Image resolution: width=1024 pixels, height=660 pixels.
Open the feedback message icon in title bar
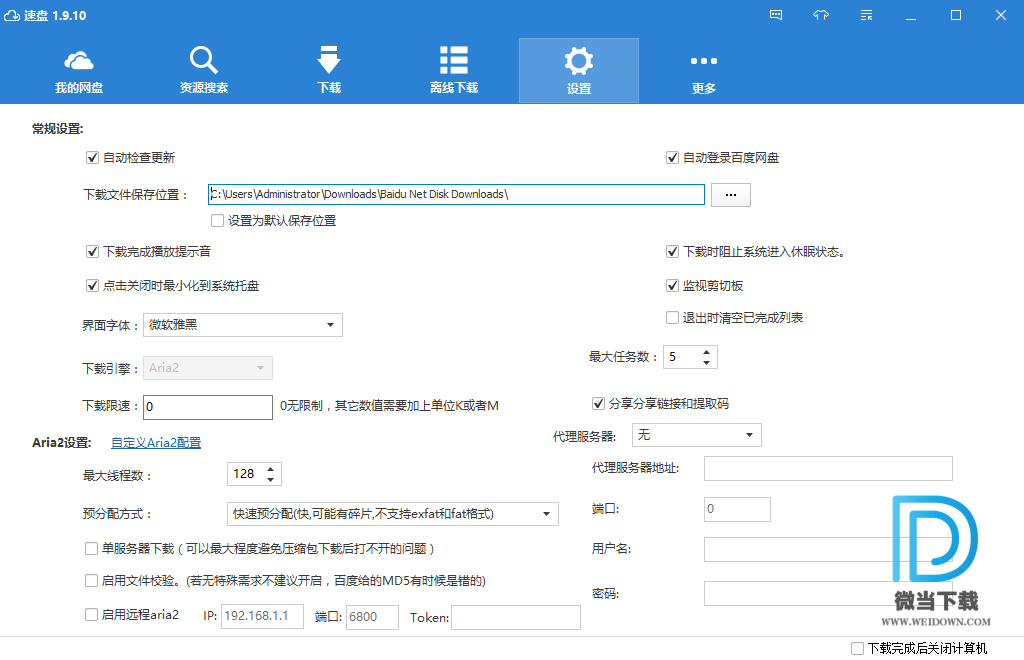point(776,15)
